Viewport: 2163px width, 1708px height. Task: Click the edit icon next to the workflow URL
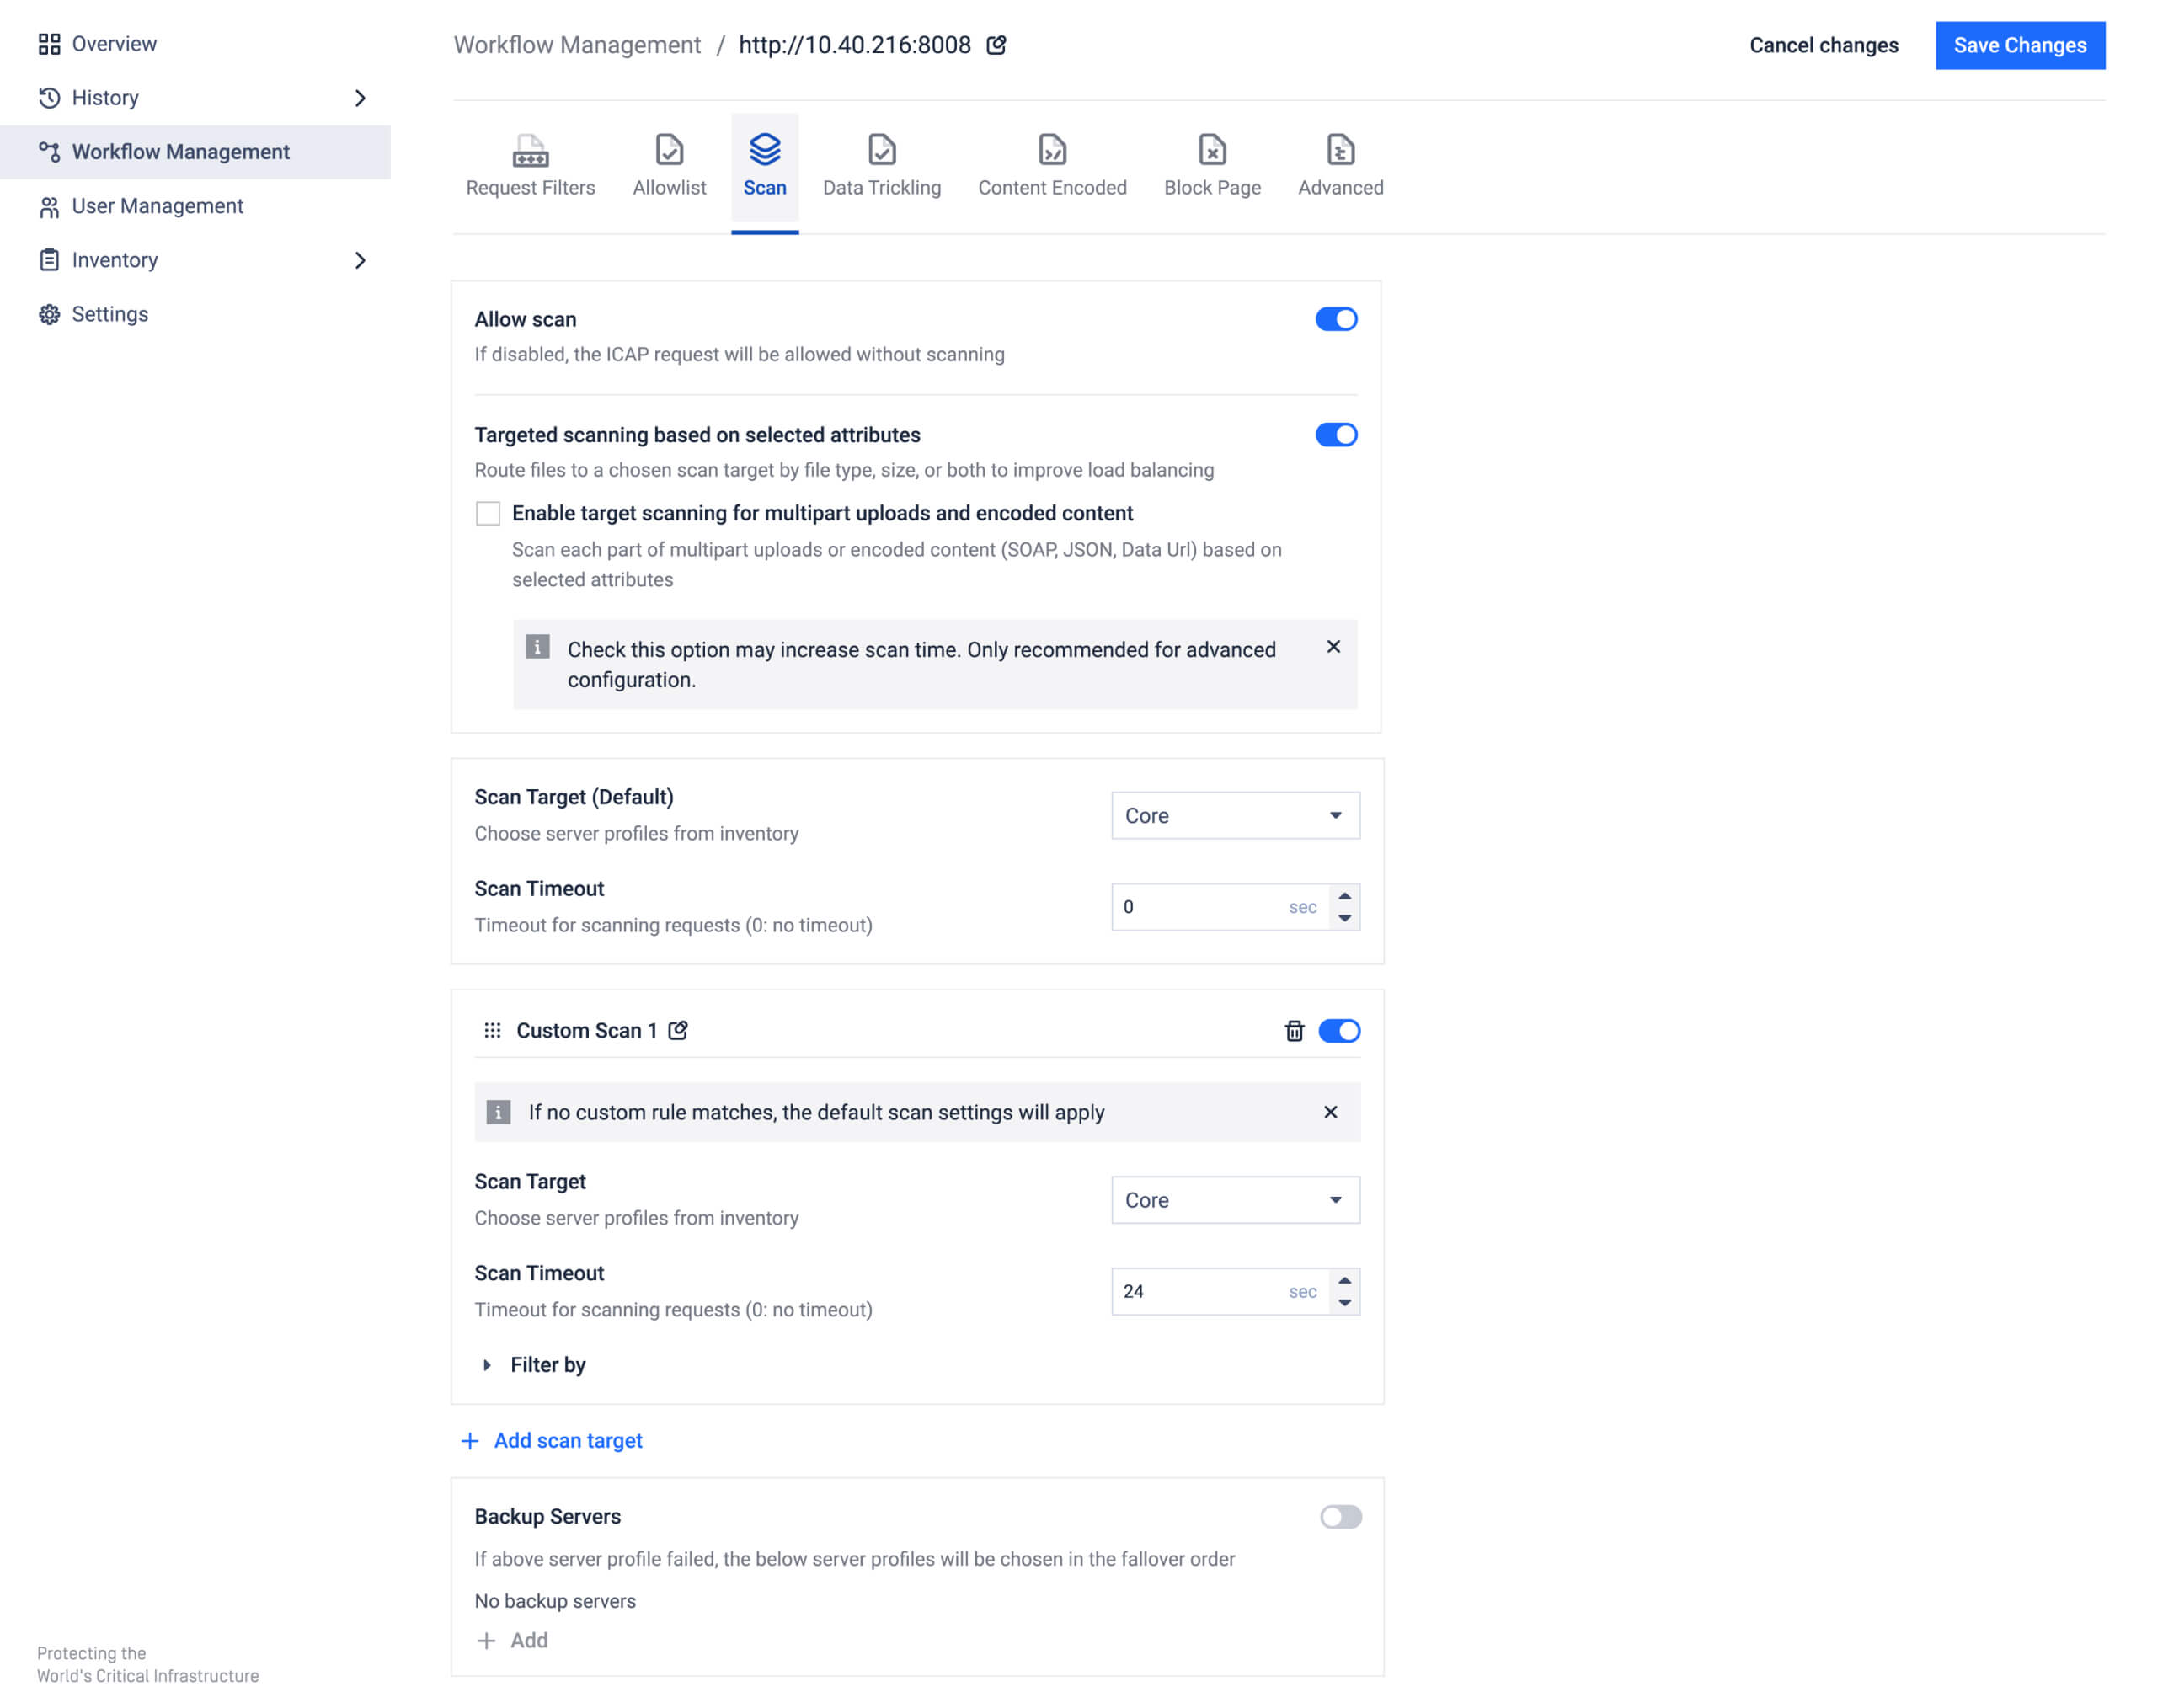(996, 45)
